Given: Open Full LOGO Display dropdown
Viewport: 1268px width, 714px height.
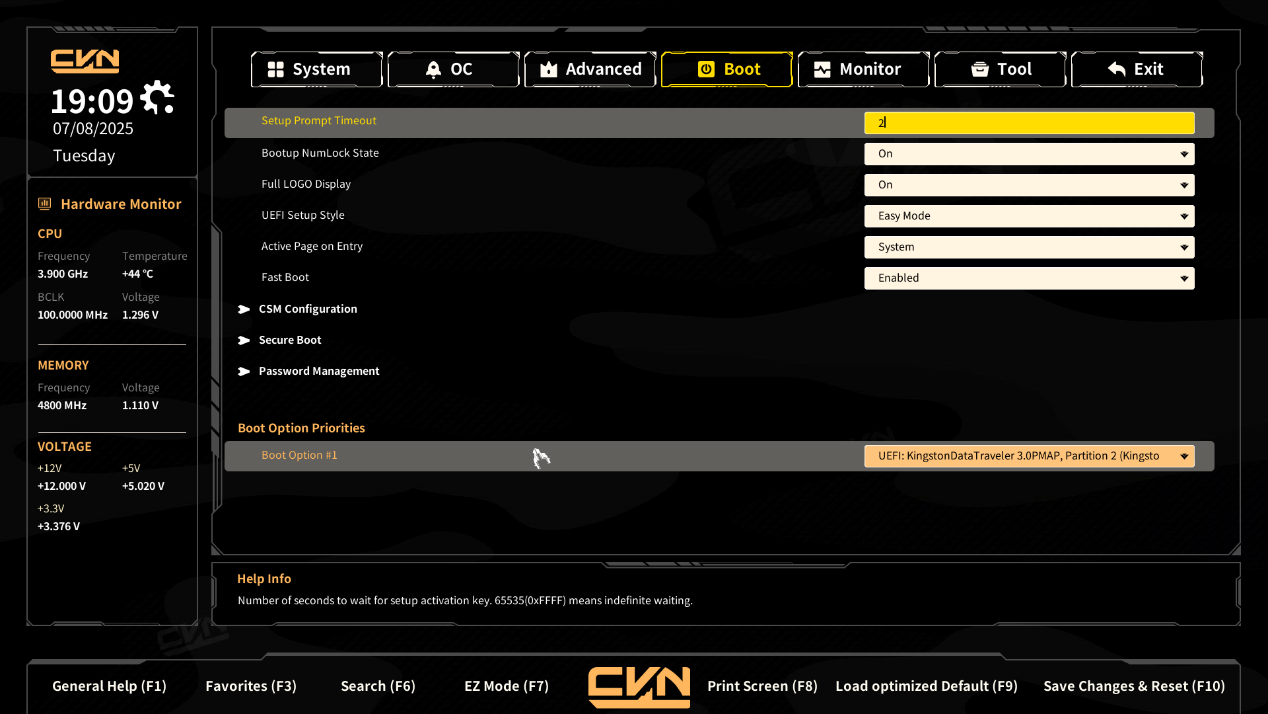Looking at the screenshot, I should click(1029, 185).
